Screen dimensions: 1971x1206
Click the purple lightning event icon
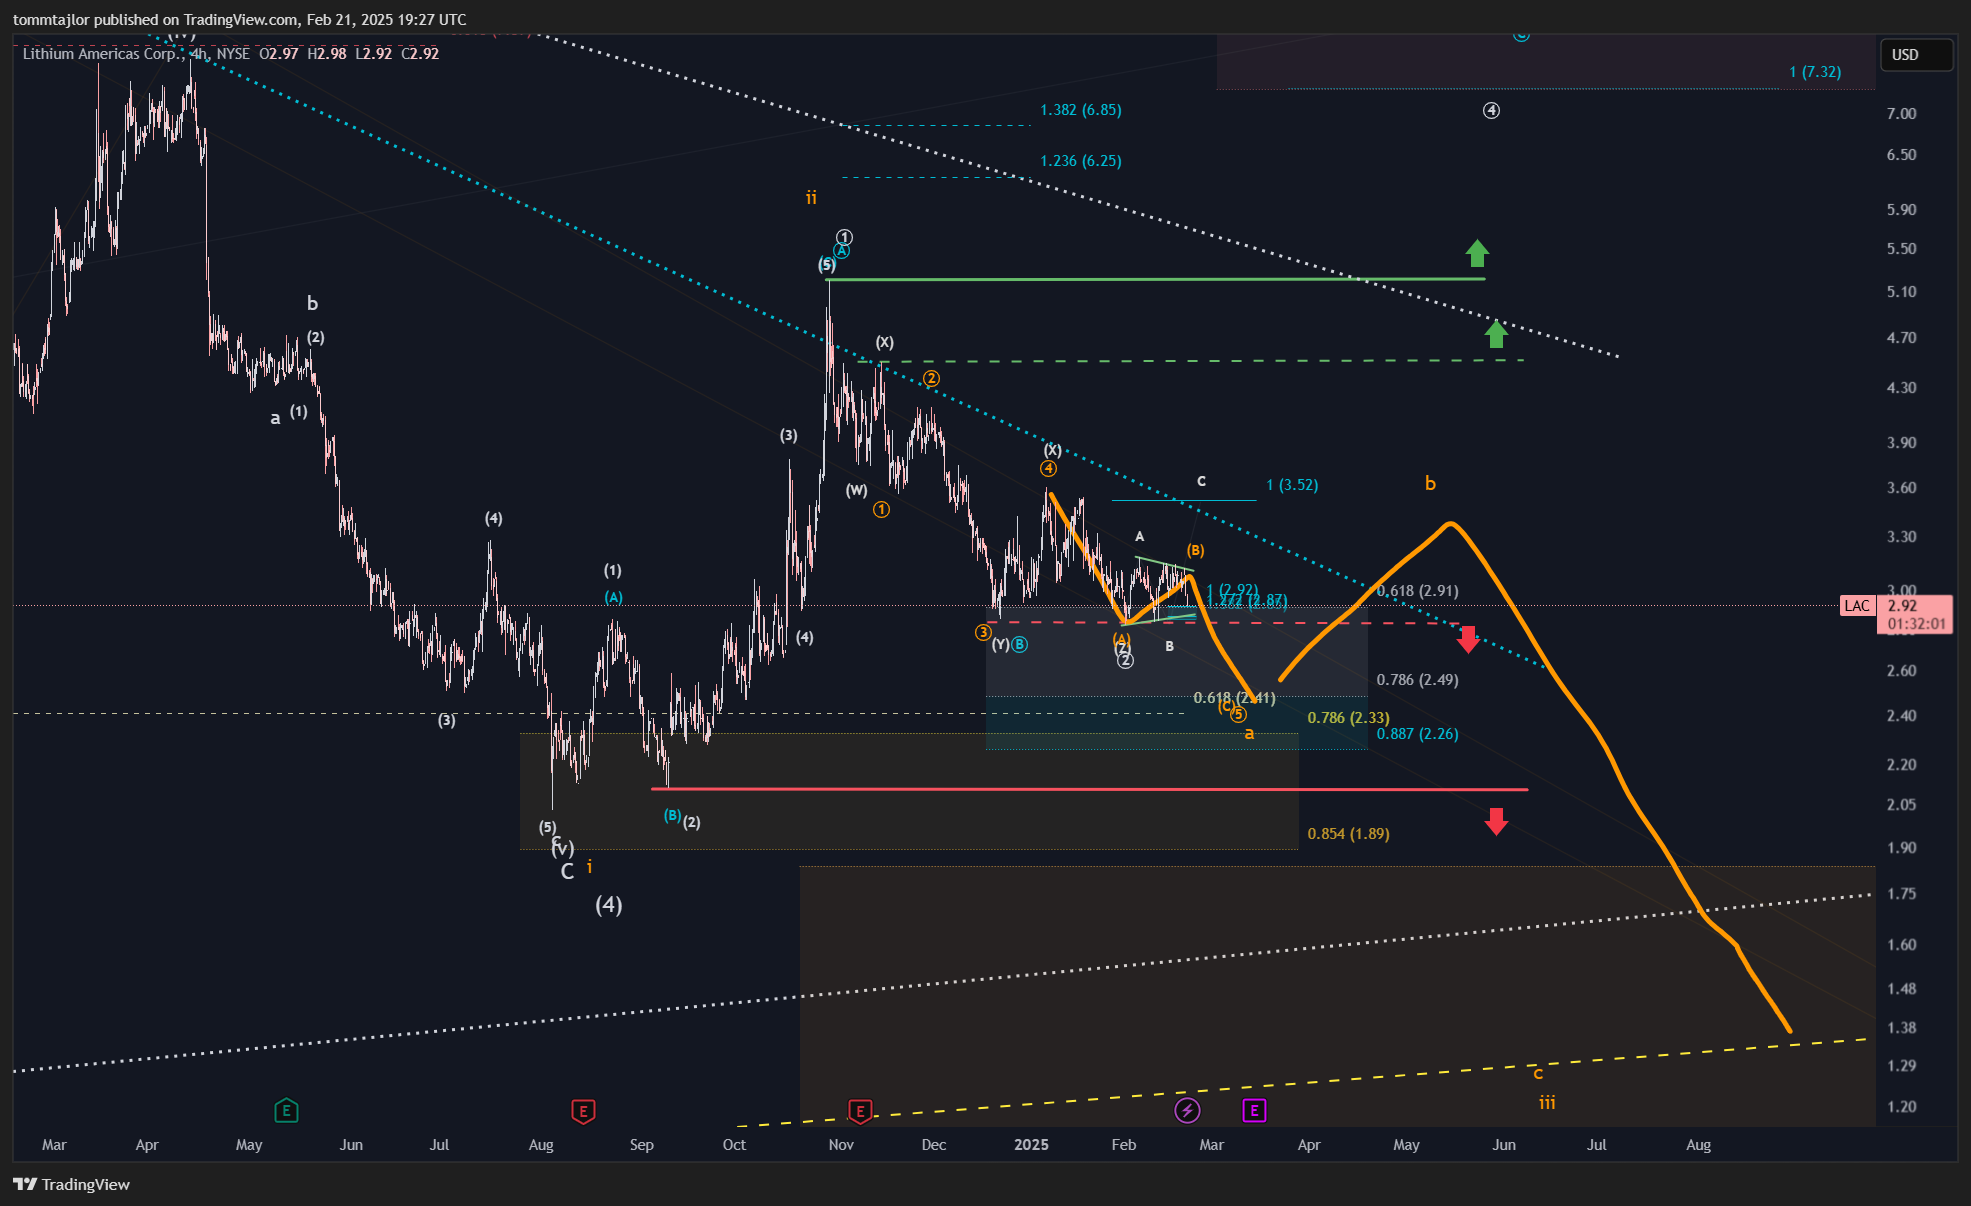click(x=1187, y=1110)
